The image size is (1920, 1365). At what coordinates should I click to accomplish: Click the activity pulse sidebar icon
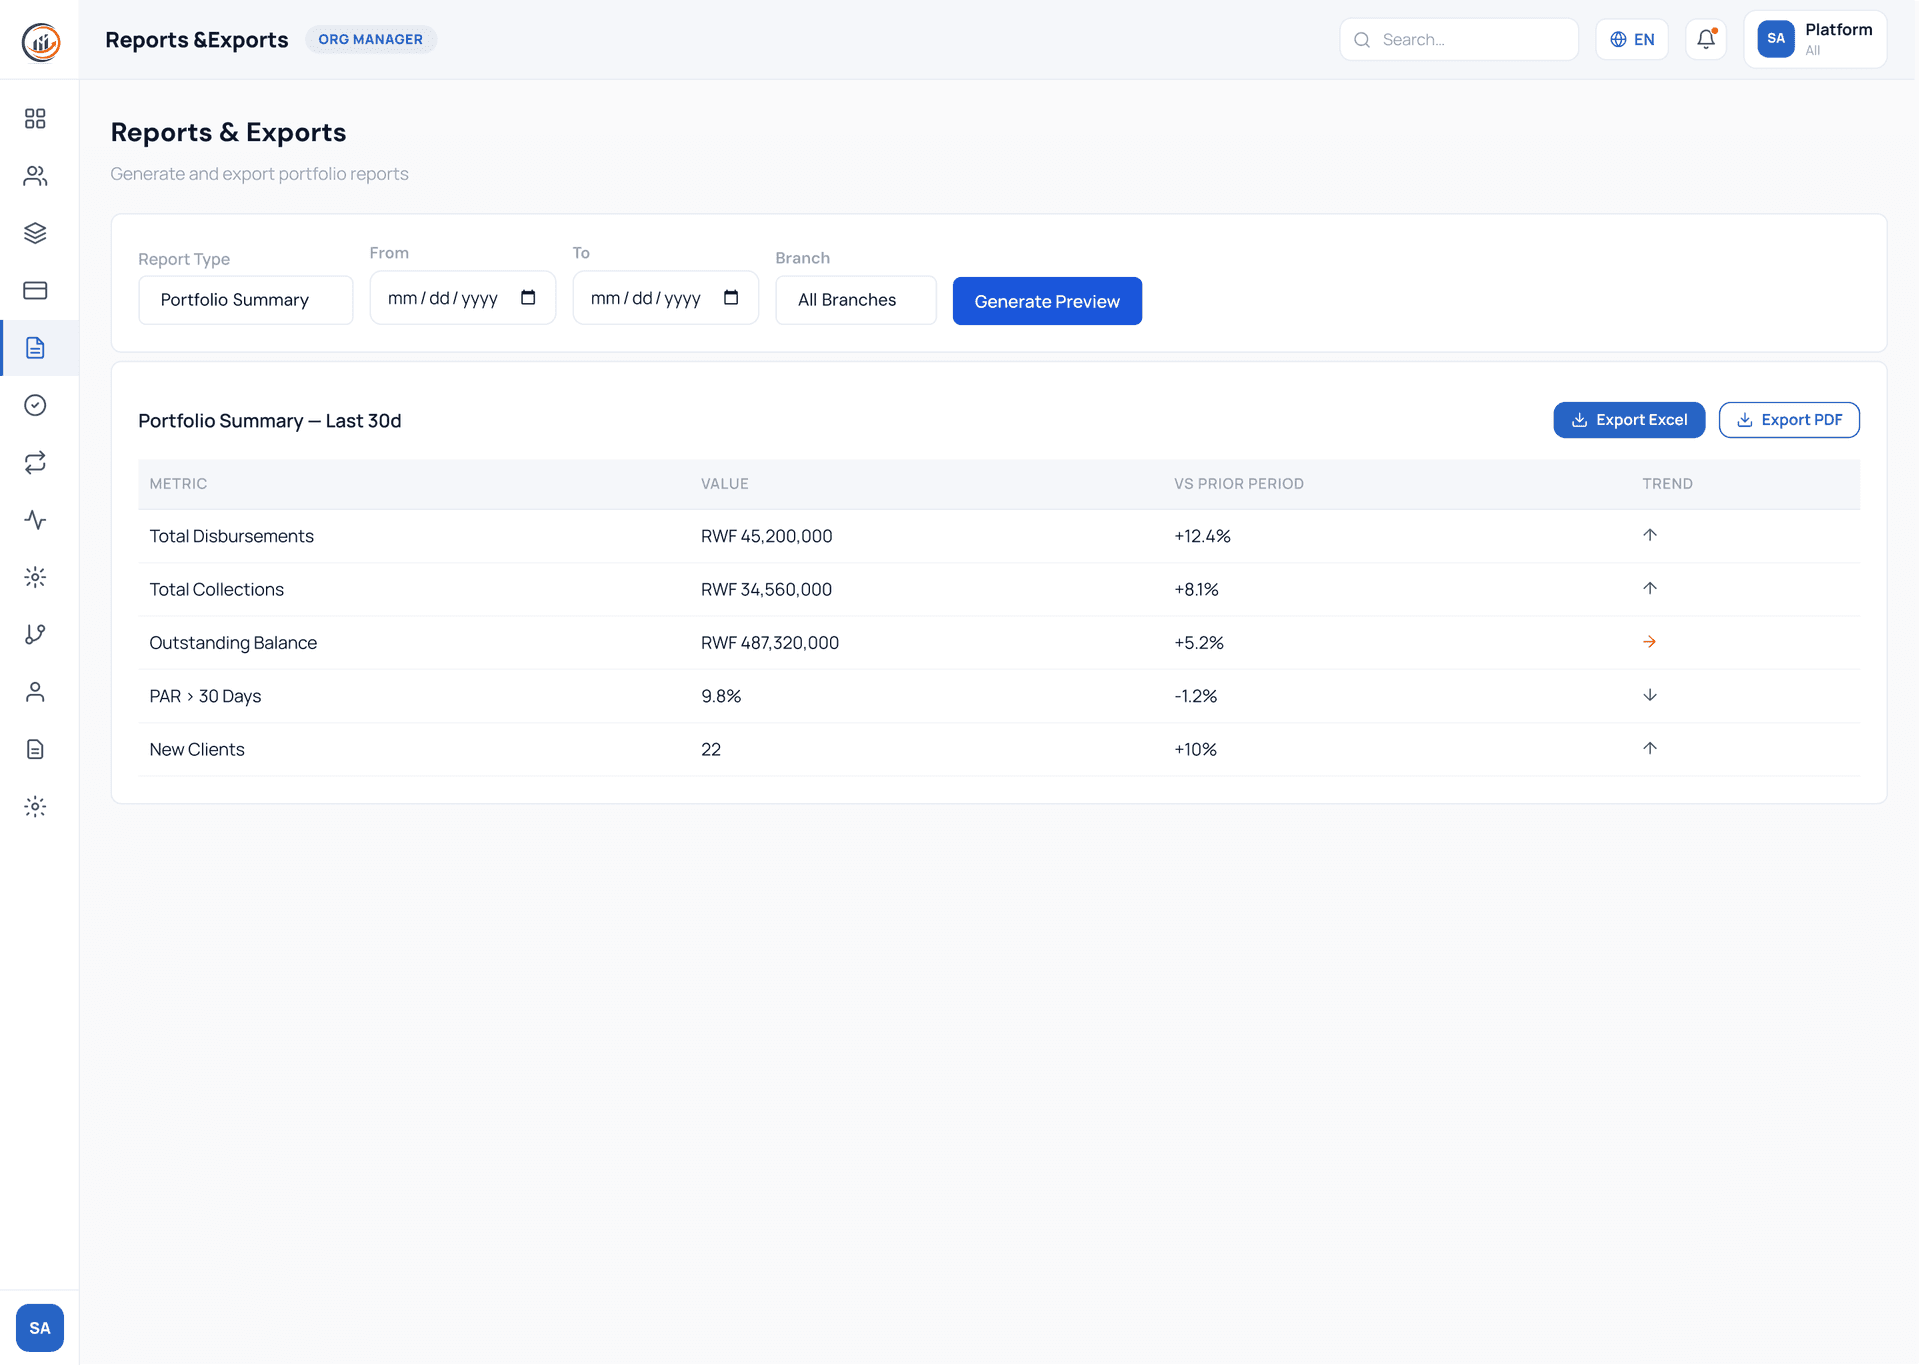(35, 520)
